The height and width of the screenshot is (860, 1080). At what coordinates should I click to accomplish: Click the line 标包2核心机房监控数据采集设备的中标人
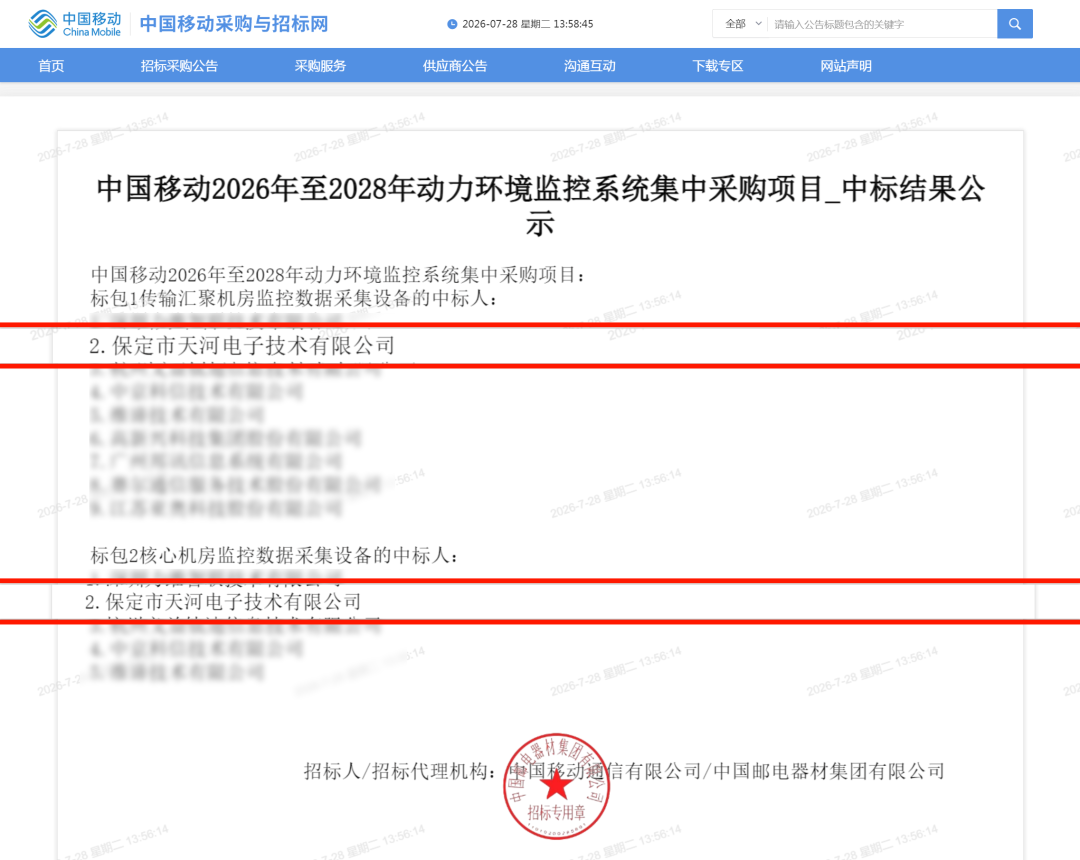pos(275,555)
